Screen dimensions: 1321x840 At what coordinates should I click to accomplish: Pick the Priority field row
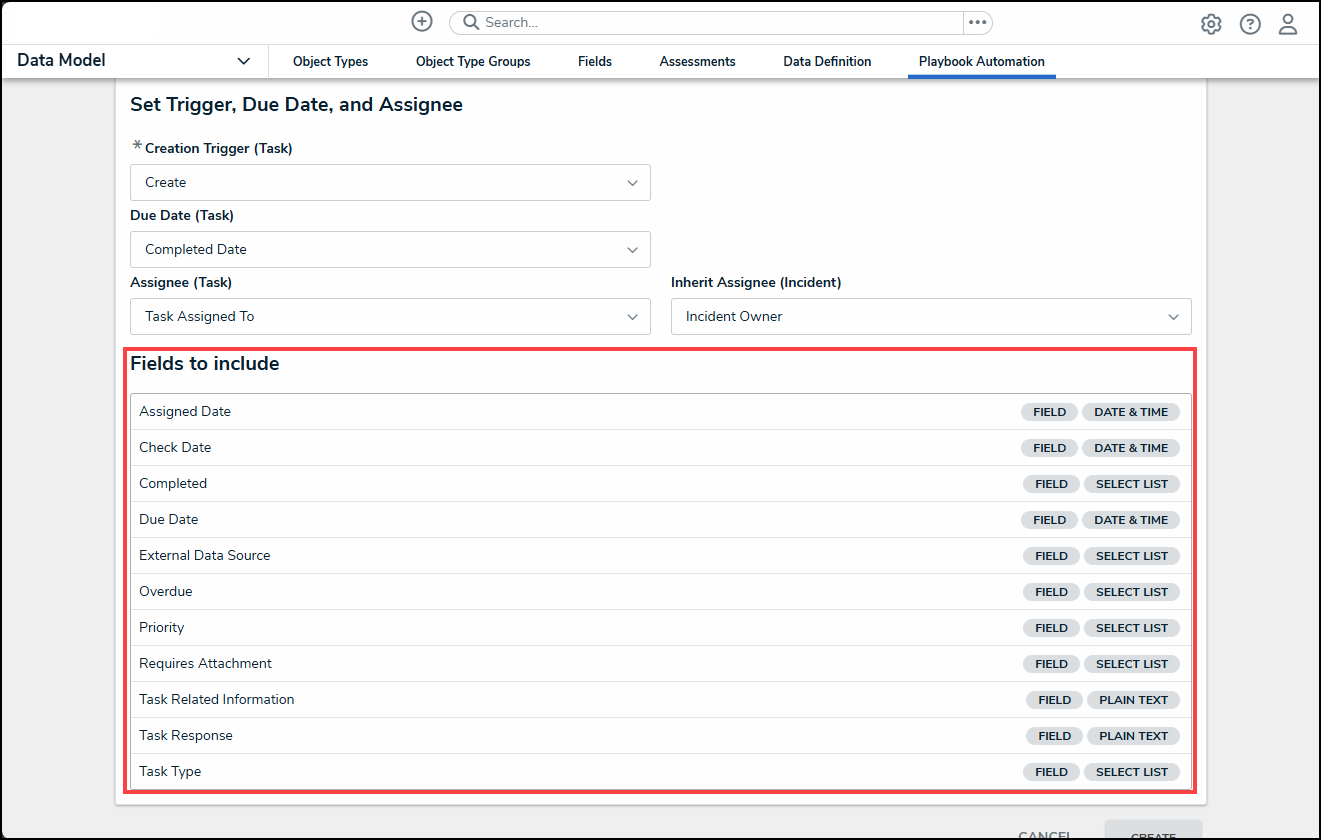[660, 628]
